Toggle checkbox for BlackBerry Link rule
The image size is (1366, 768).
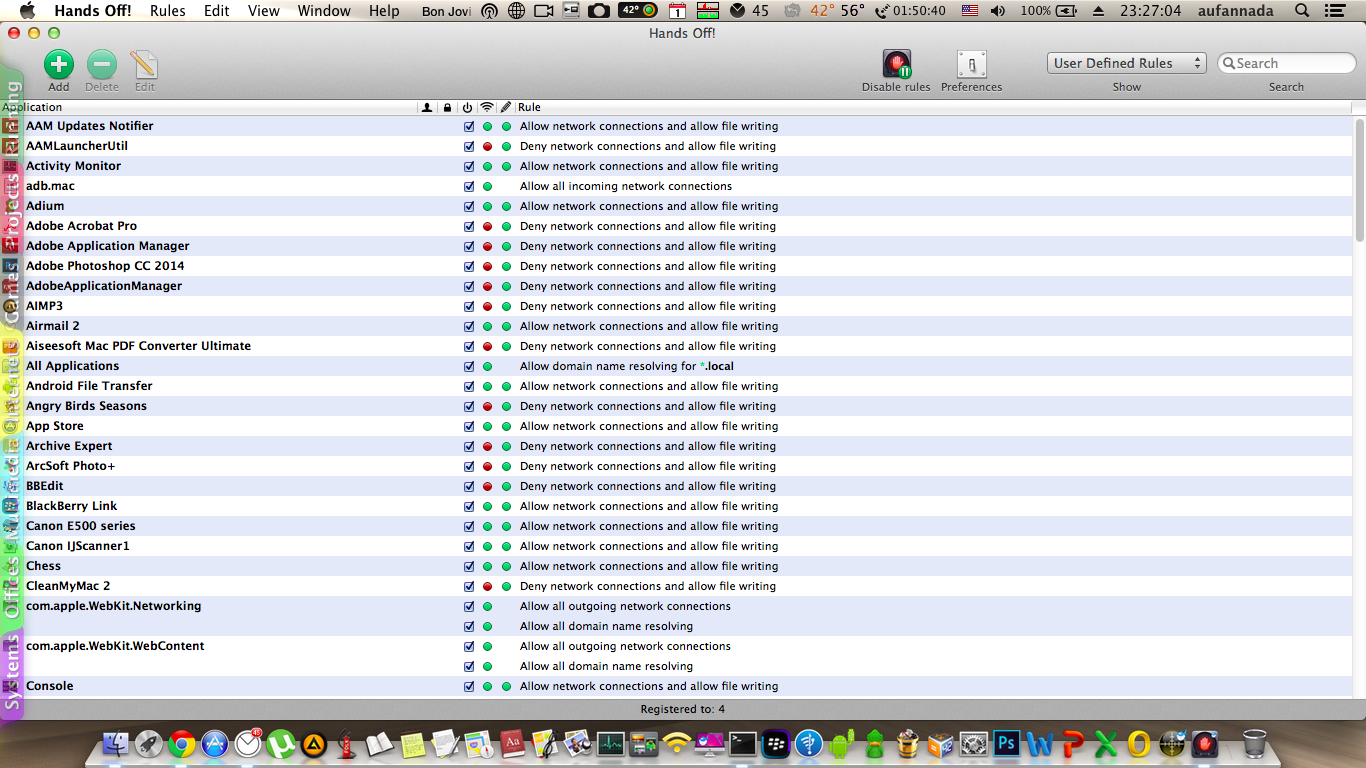click(x=469, y=506)
